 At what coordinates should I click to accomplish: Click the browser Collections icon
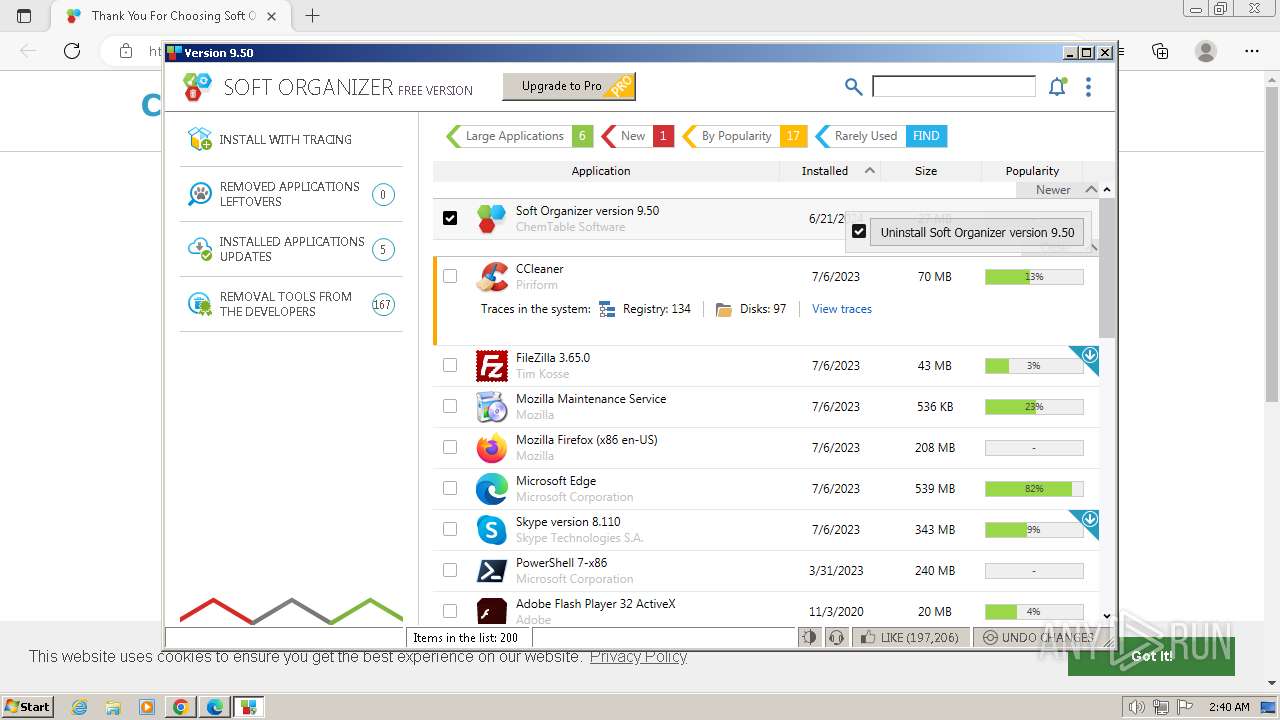[x=1160, y=51]
